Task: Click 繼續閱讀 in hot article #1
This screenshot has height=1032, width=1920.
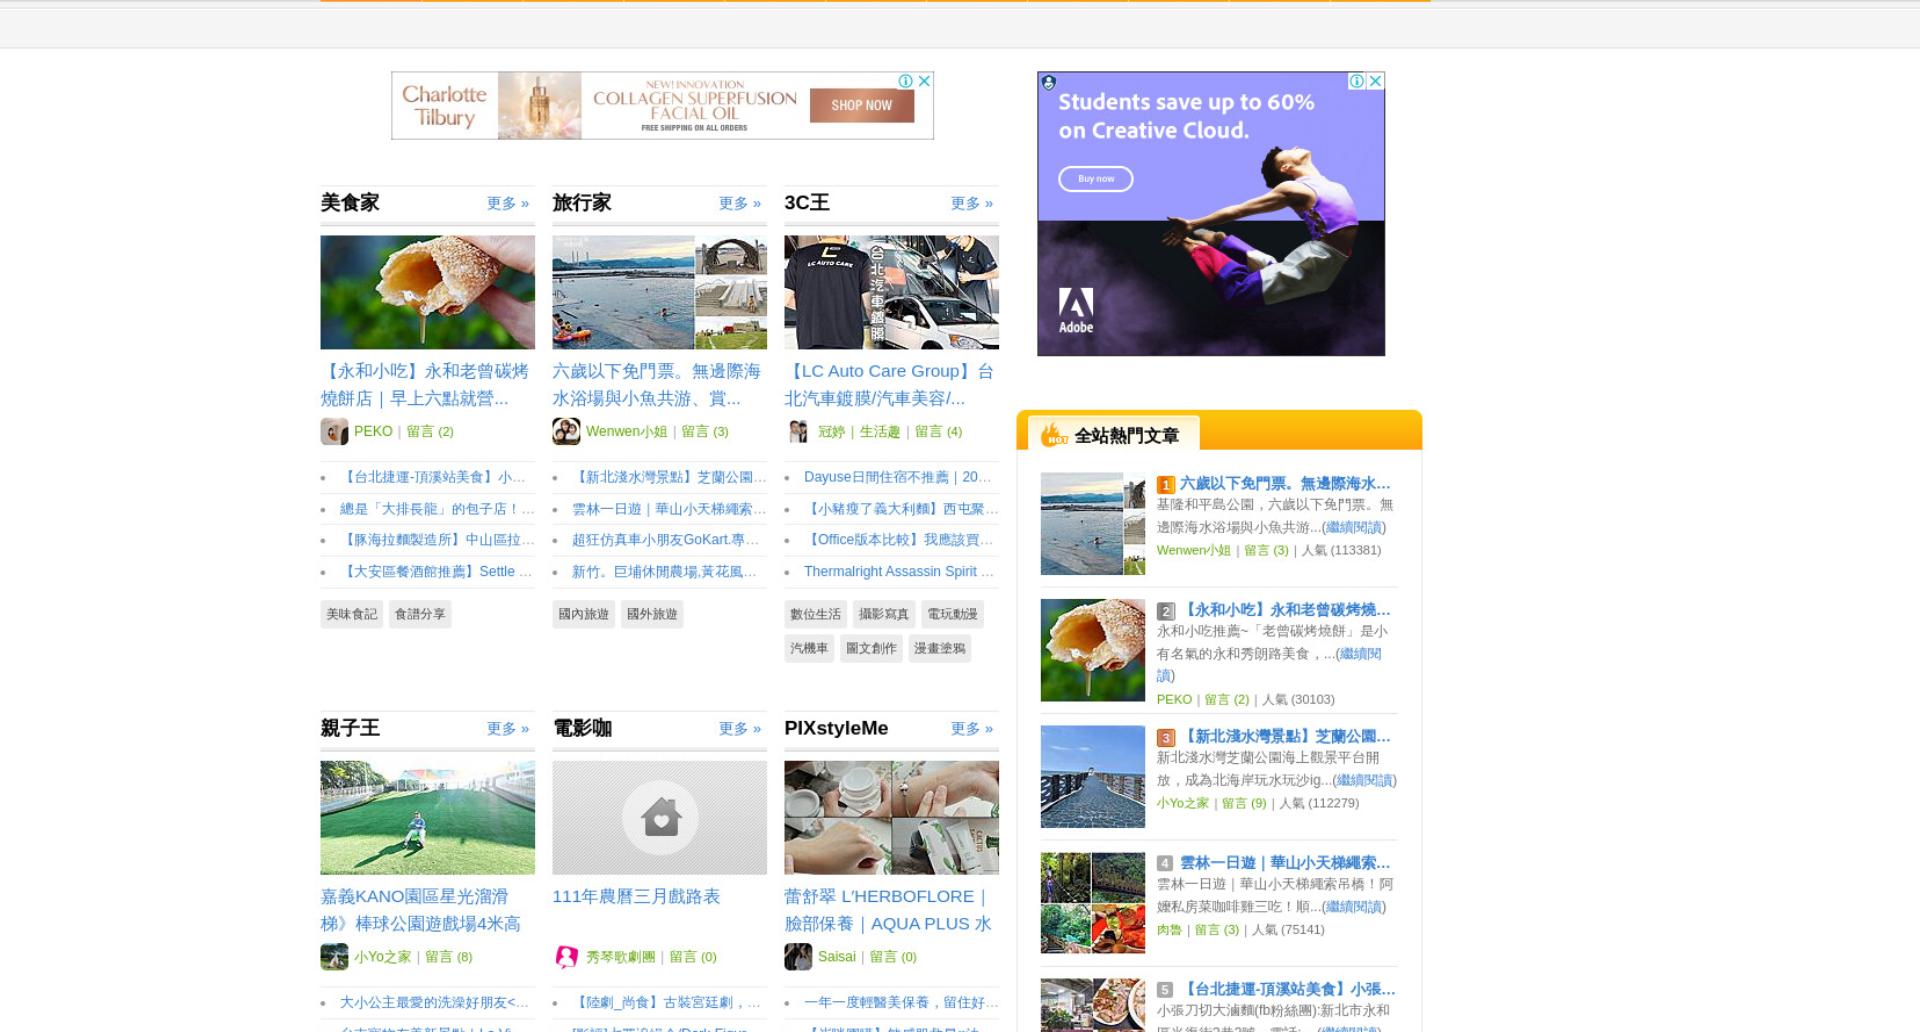Action: point(1353,528)
